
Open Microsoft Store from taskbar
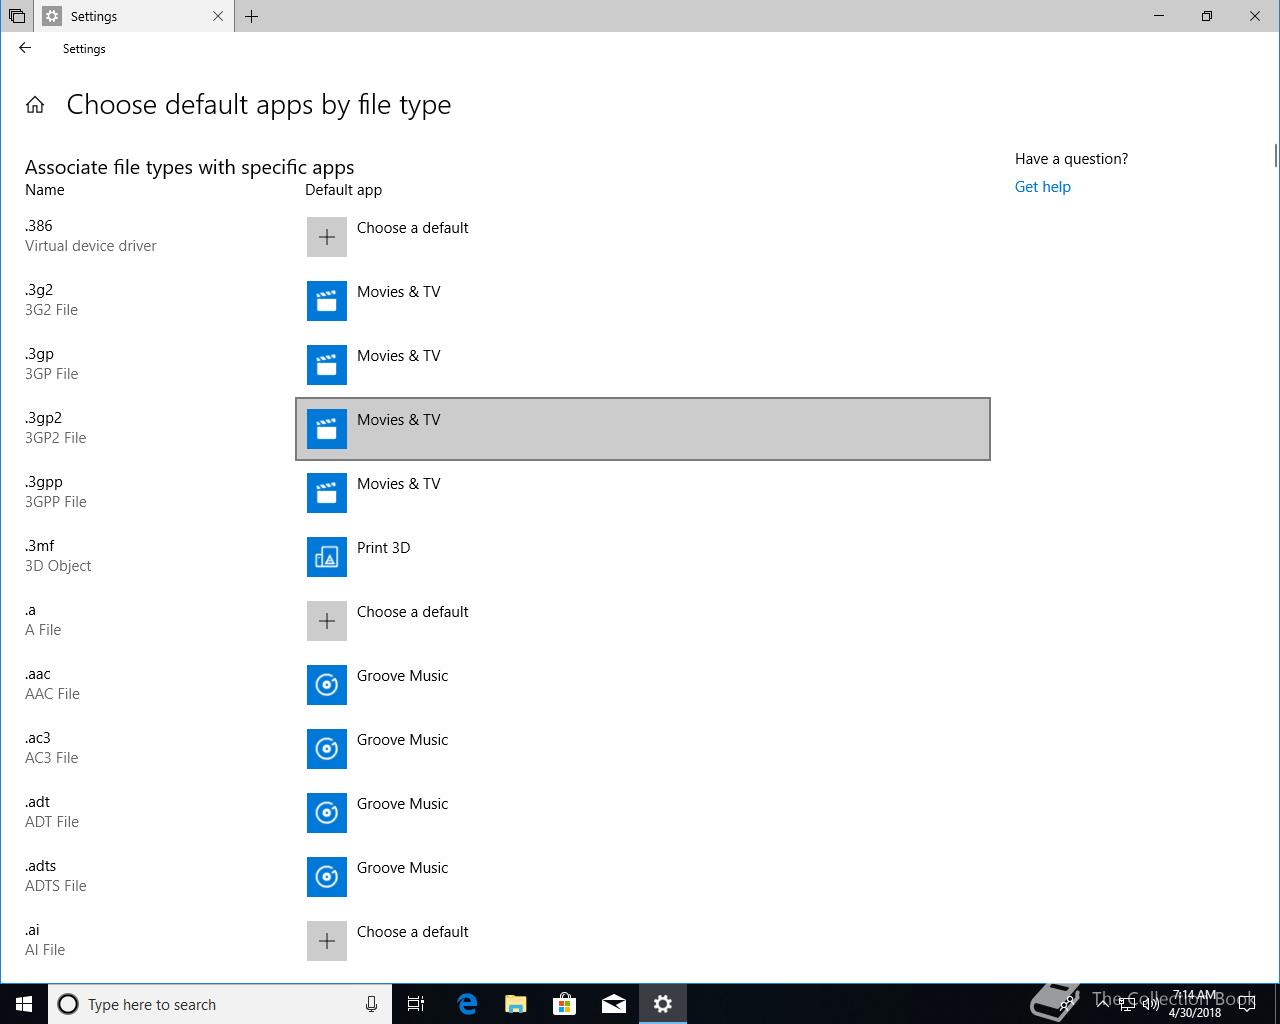coord(565,1004)
